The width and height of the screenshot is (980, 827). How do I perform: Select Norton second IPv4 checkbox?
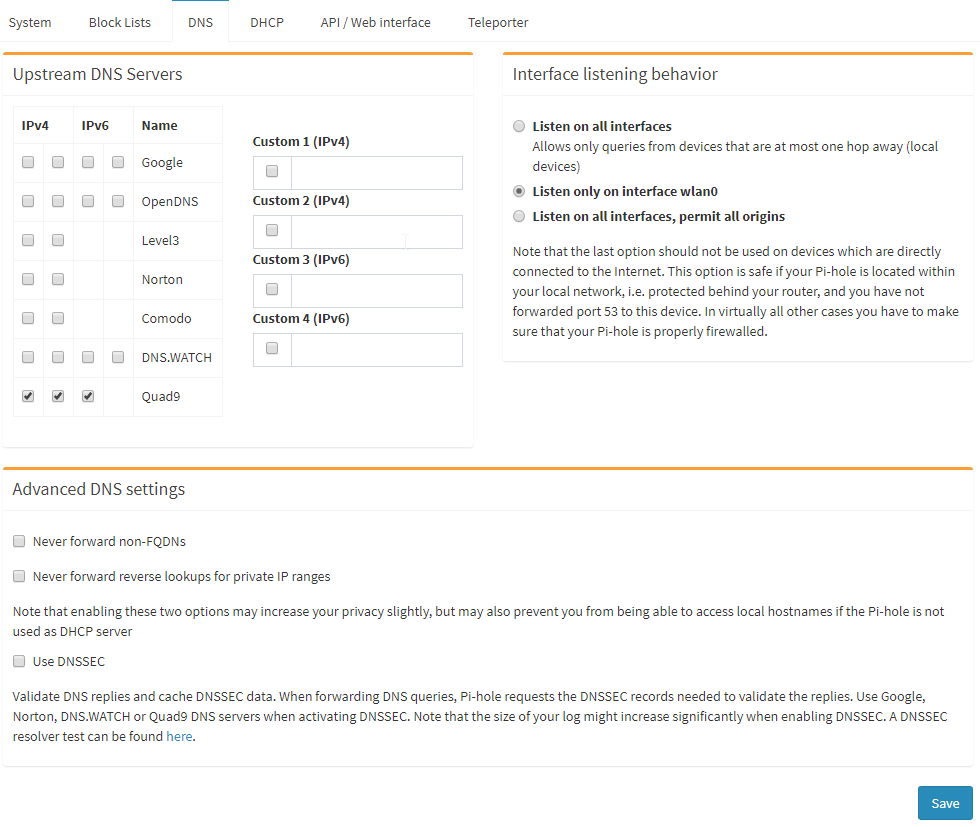point(58,279)
